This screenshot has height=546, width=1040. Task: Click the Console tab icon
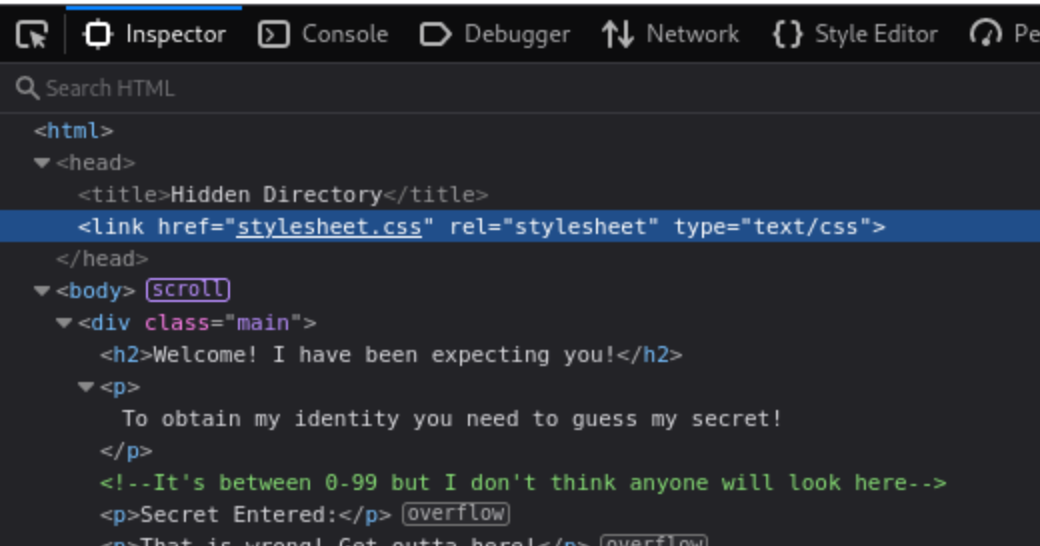coord(273,34)
